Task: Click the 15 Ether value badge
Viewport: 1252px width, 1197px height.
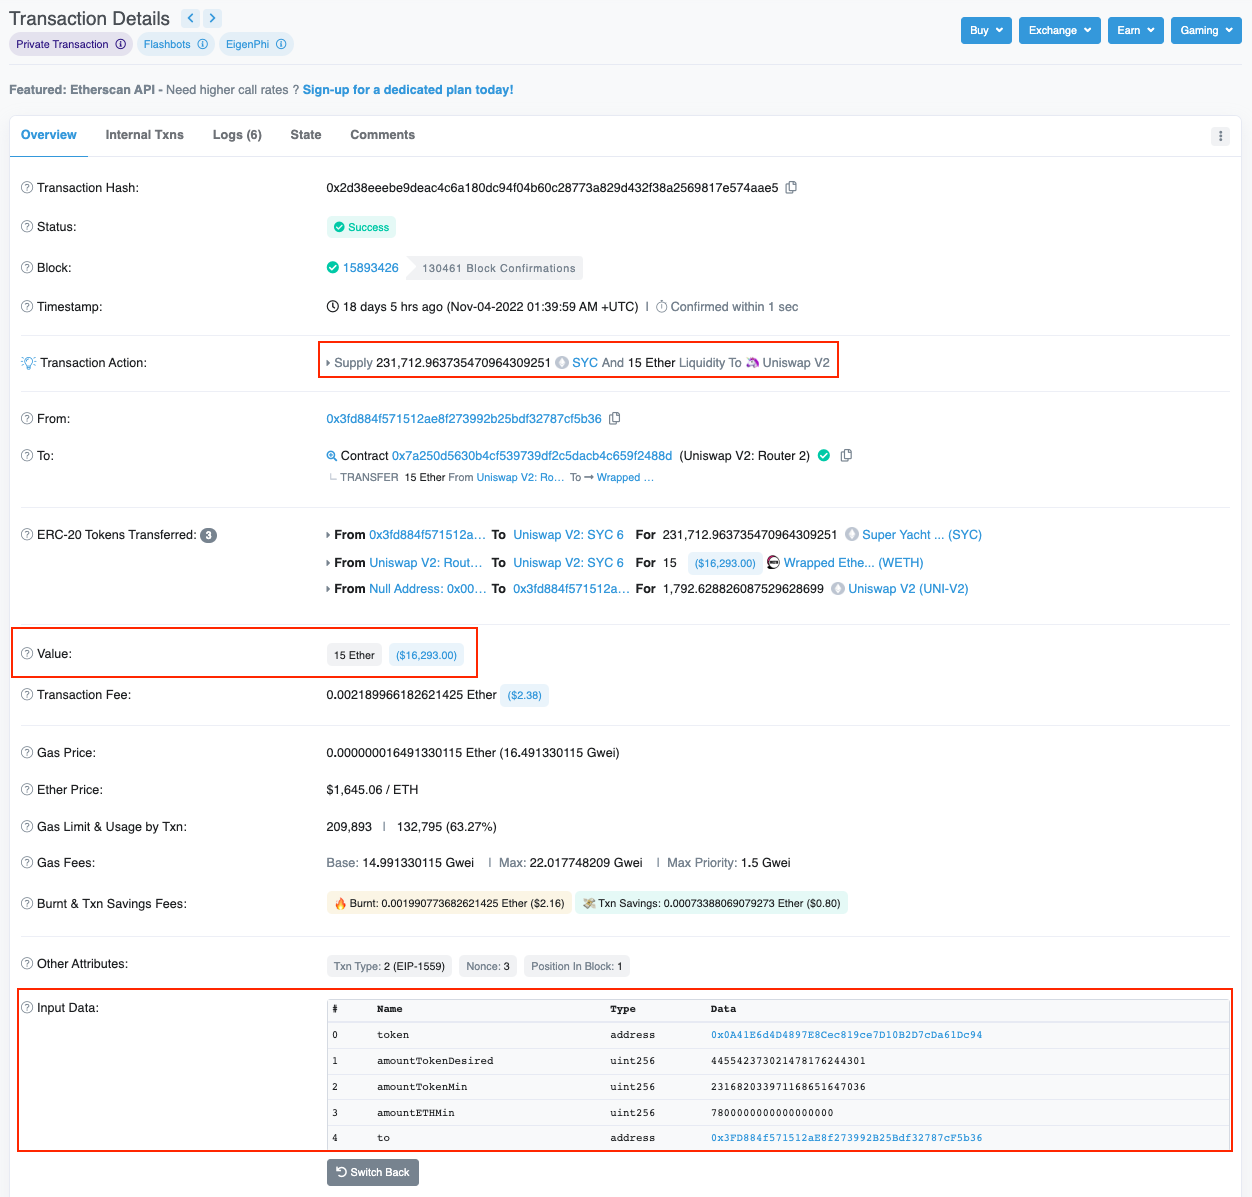Action: tap(354, 655)
